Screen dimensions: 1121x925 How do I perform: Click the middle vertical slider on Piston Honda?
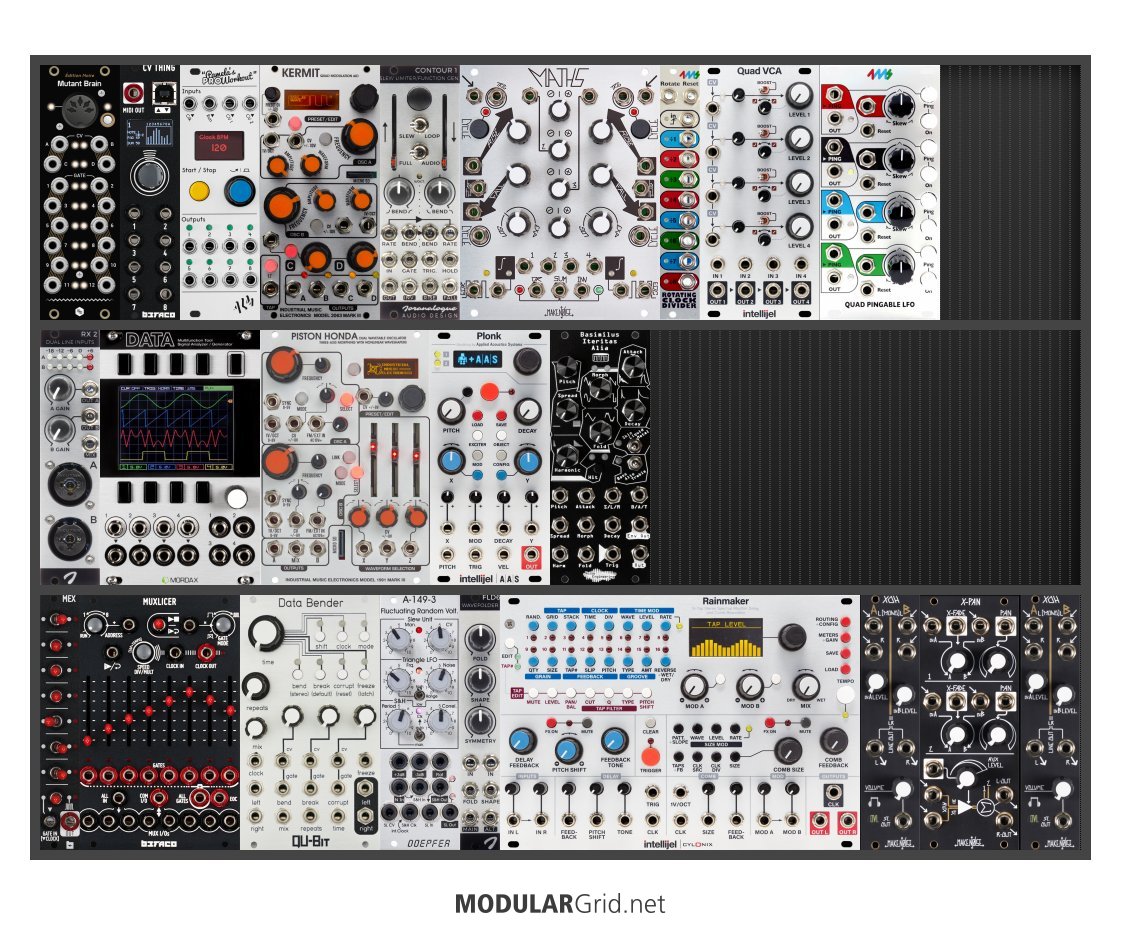[393, 459]
